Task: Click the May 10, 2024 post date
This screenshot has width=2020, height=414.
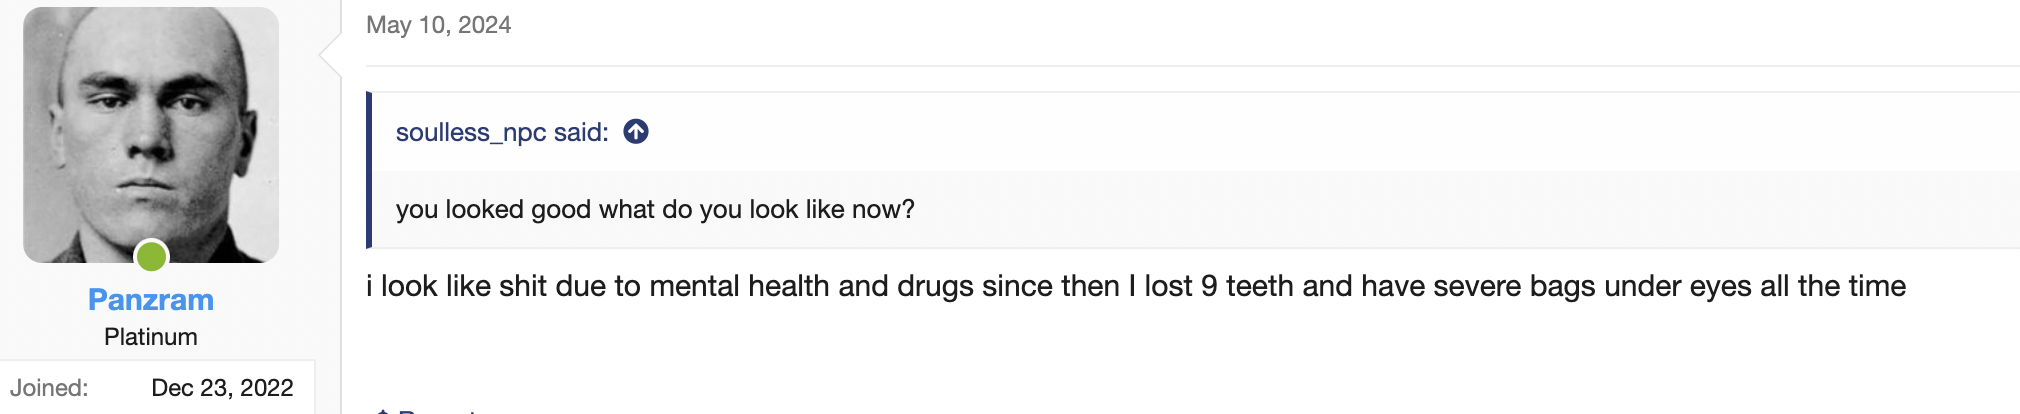Action: click(x=438, y=25)
